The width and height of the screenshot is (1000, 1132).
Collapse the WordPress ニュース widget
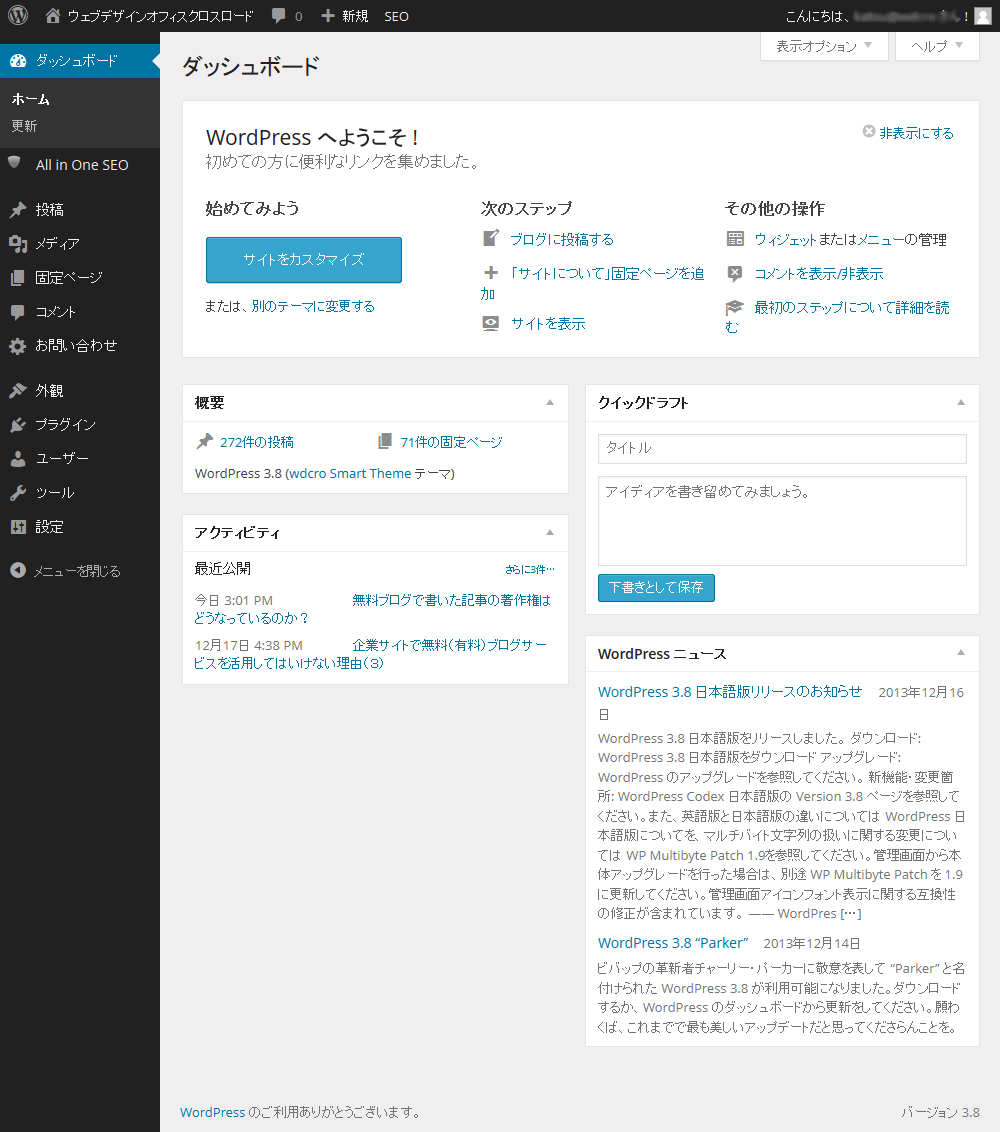[x=961, y=653]
